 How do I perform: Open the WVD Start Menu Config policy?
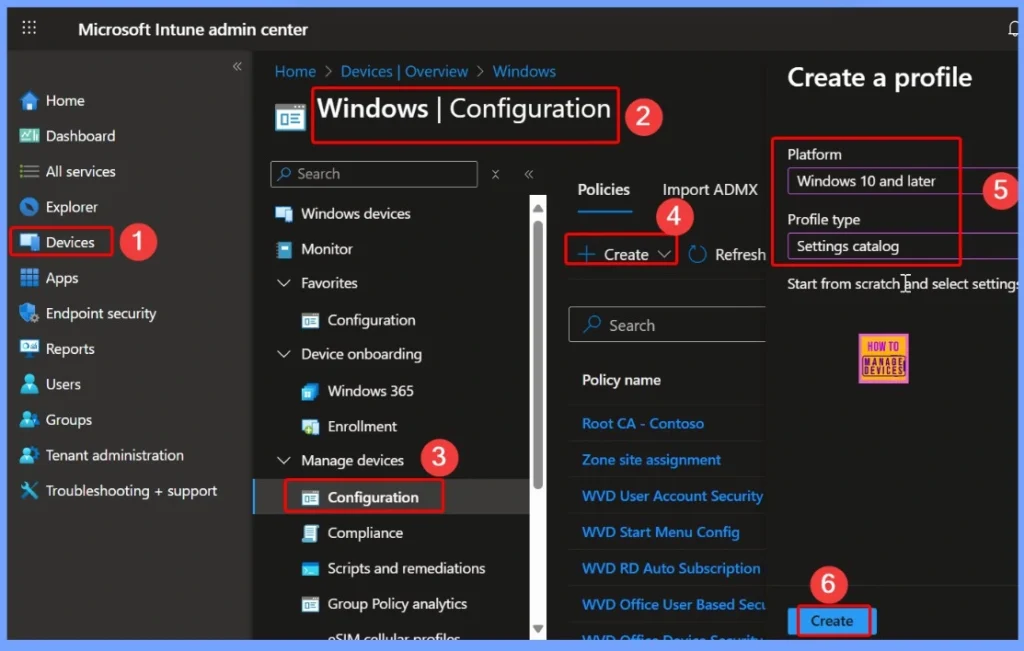(x=660, y=533)
